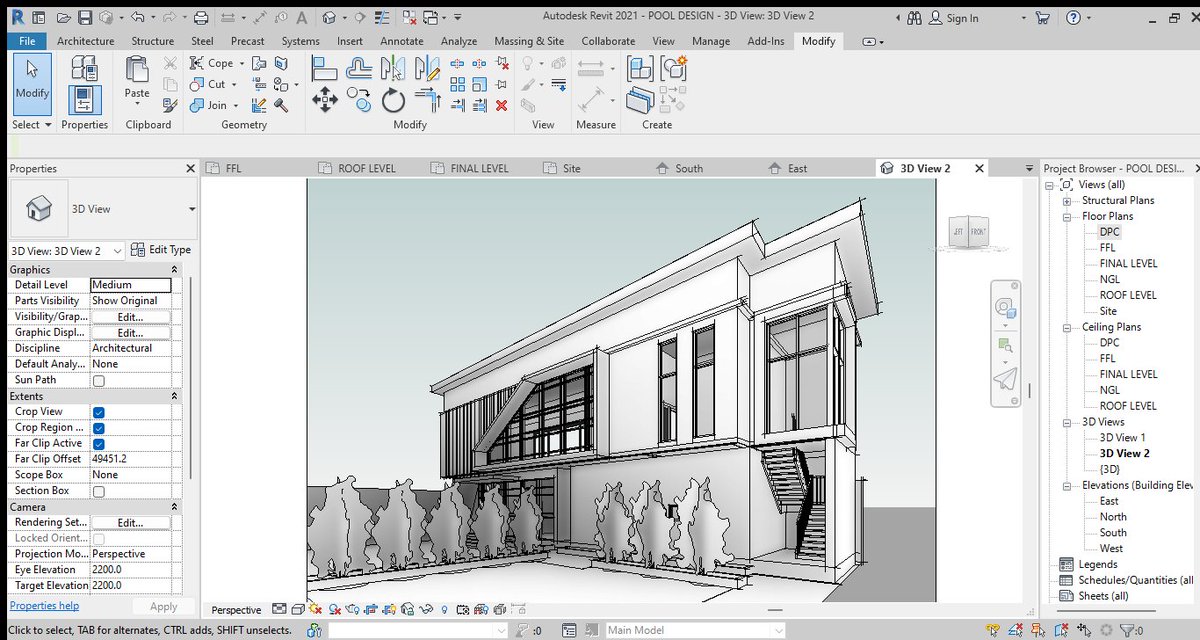The image size is (1200, 640).
Task: Open the Select panel dropdown
Action: click(x=33, y=125)
